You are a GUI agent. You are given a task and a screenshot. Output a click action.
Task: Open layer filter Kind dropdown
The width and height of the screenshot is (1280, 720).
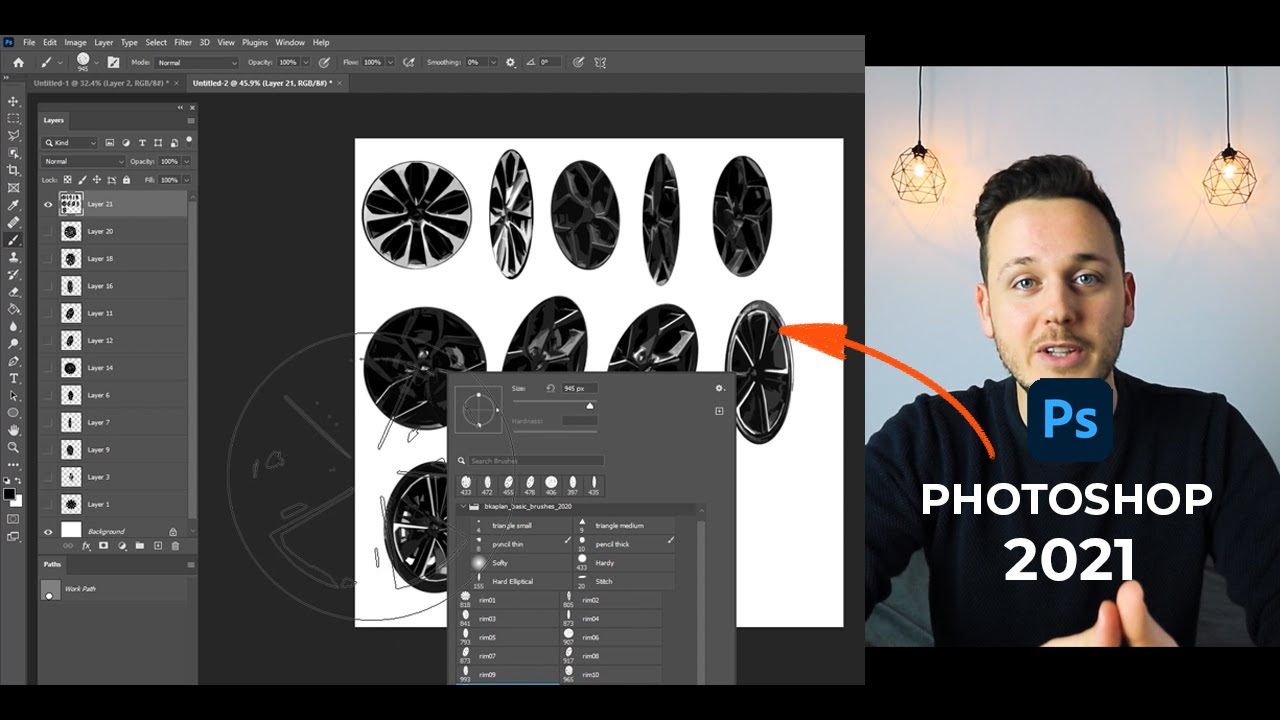pos(70,143)
